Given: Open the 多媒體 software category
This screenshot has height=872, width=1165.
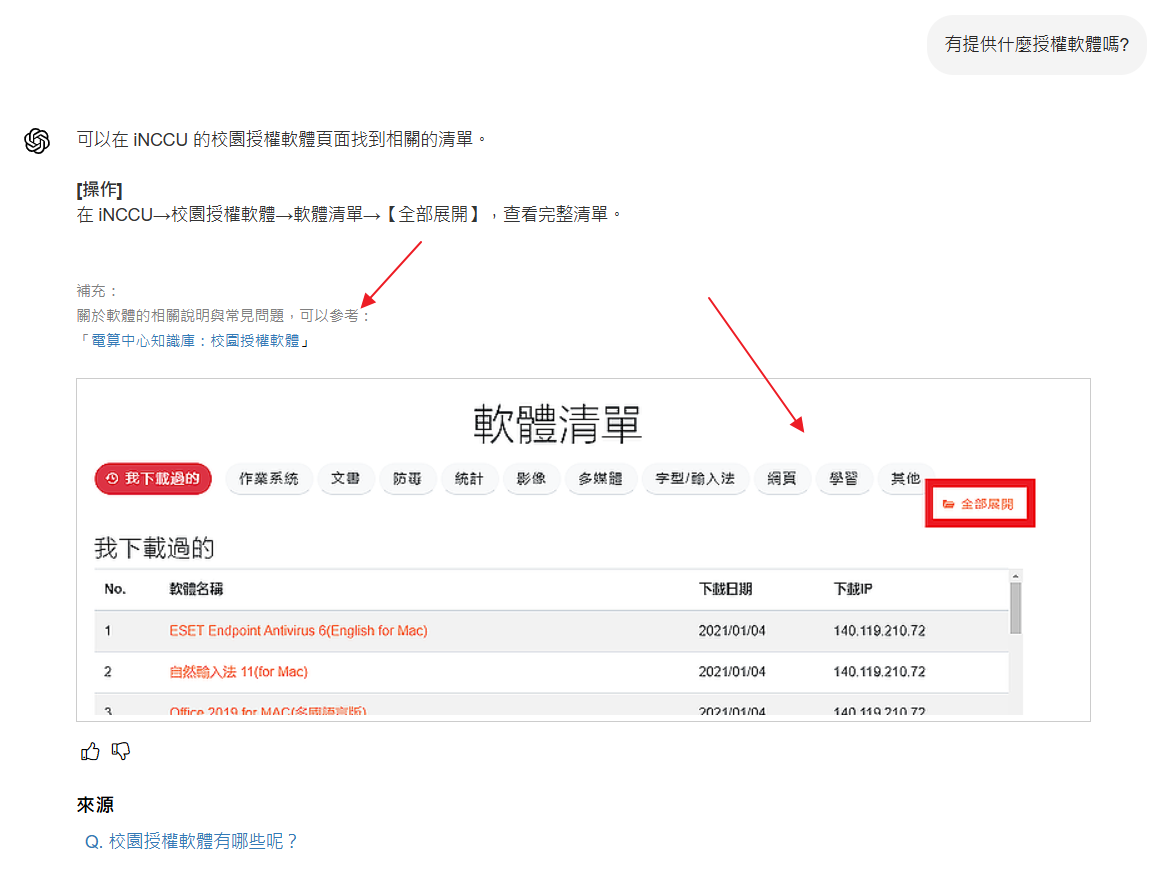Looking at the screenshot, I should [601, 478].
